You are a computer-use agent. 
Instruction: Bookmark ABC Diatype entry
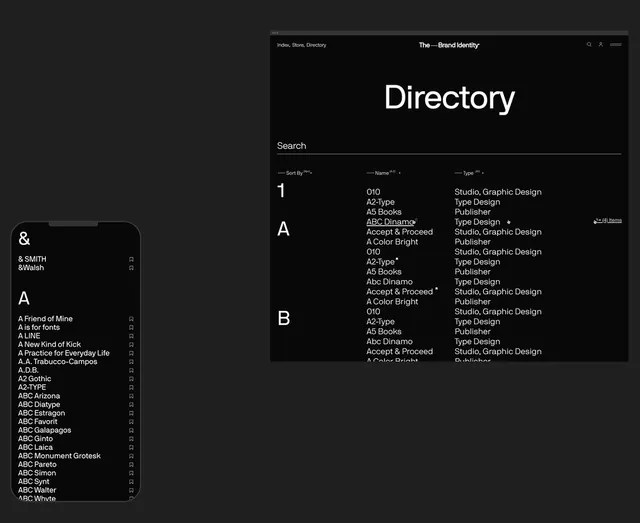131,405
